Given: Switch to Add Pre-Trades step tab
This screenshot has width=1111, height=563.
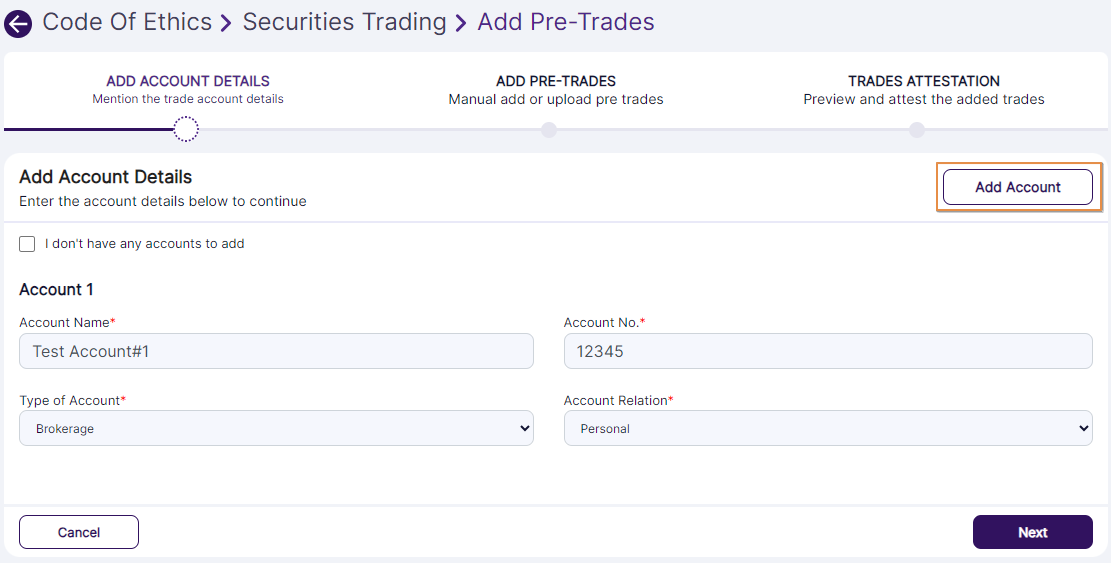Looking at the screenshot, I should tap(556, 89).
